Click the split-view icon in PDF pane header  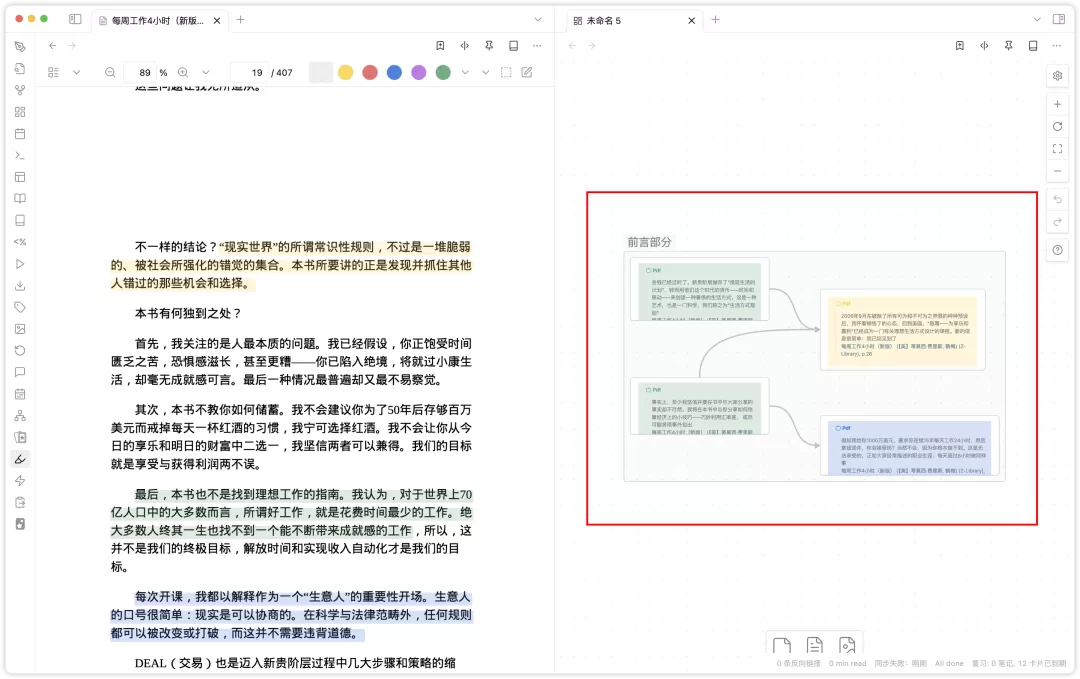point(465,45)
